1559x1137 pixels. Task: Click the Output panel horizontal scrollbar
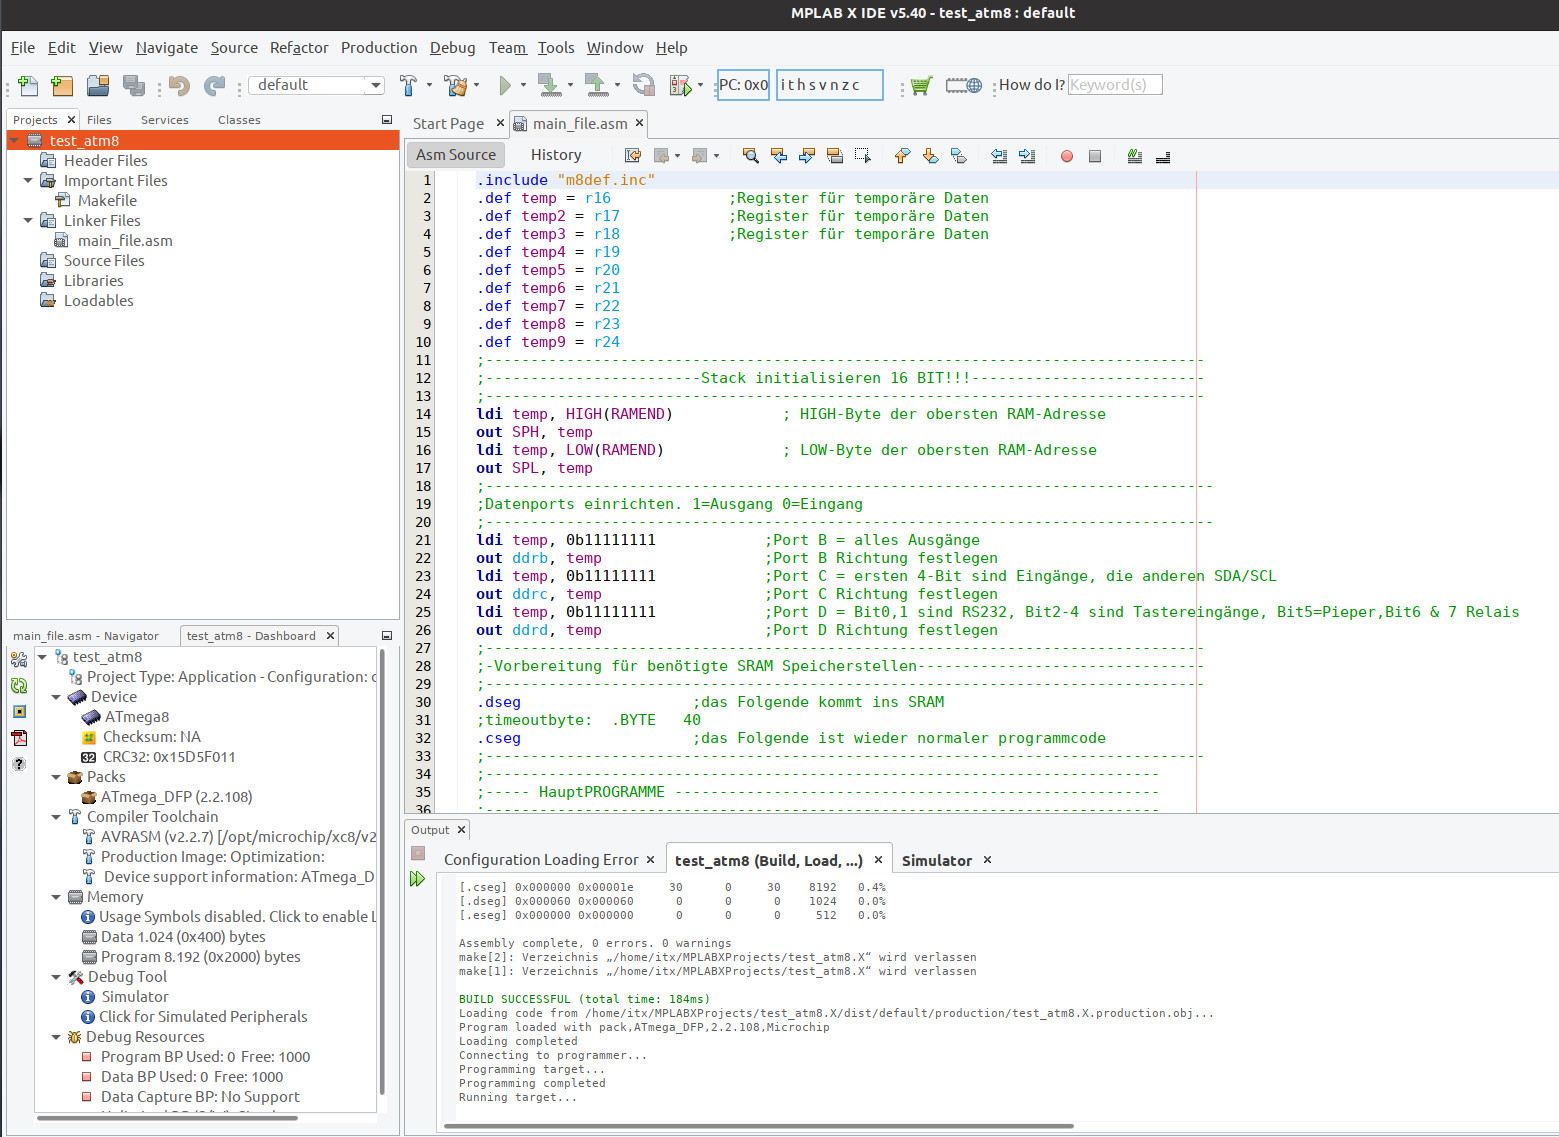pyautogui.click(x=758, y=1127)
